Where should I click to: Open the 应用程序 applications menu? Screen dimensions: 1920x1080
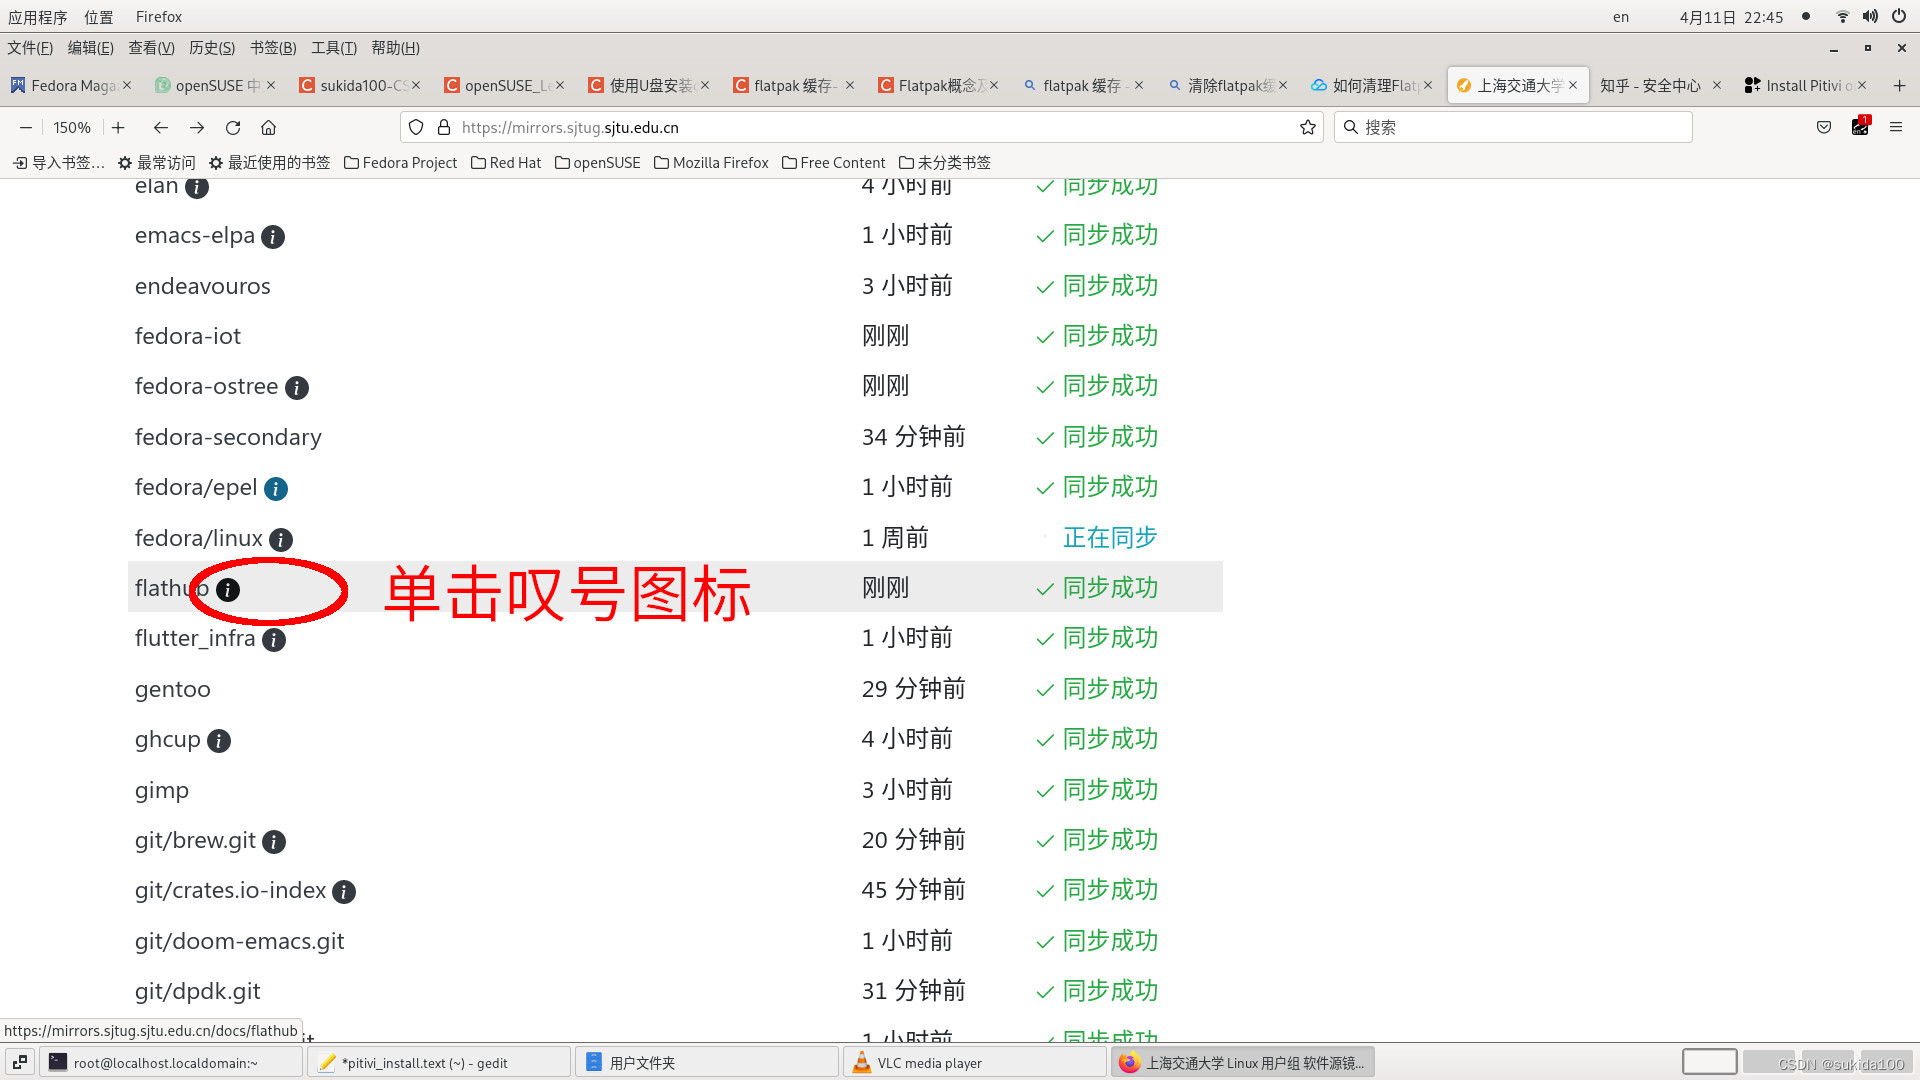click(38, 17)
